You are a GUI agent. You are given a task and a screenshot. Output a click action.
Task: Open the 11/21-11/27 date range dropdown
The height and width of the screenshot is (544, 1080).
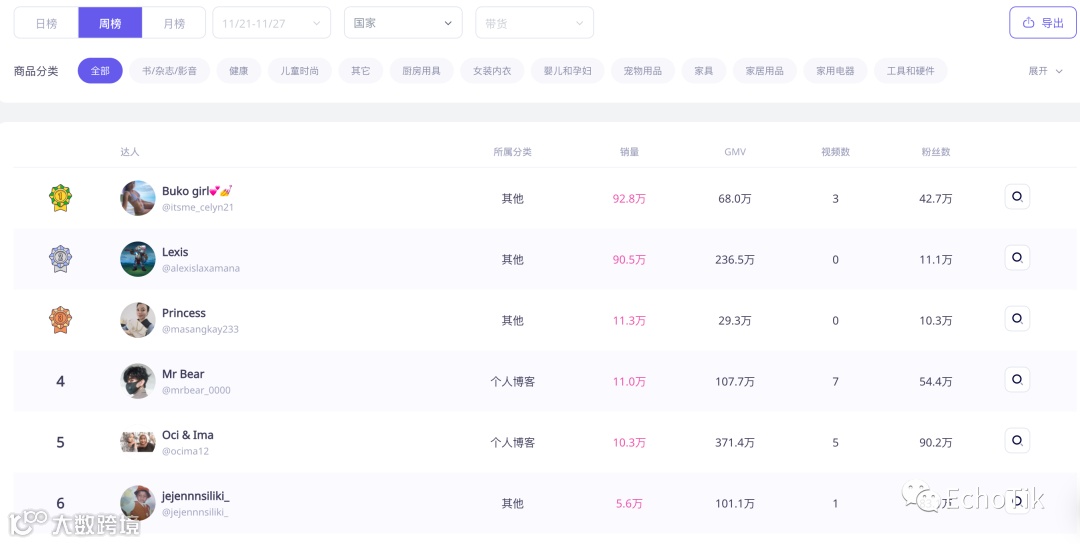pos(272,23)
